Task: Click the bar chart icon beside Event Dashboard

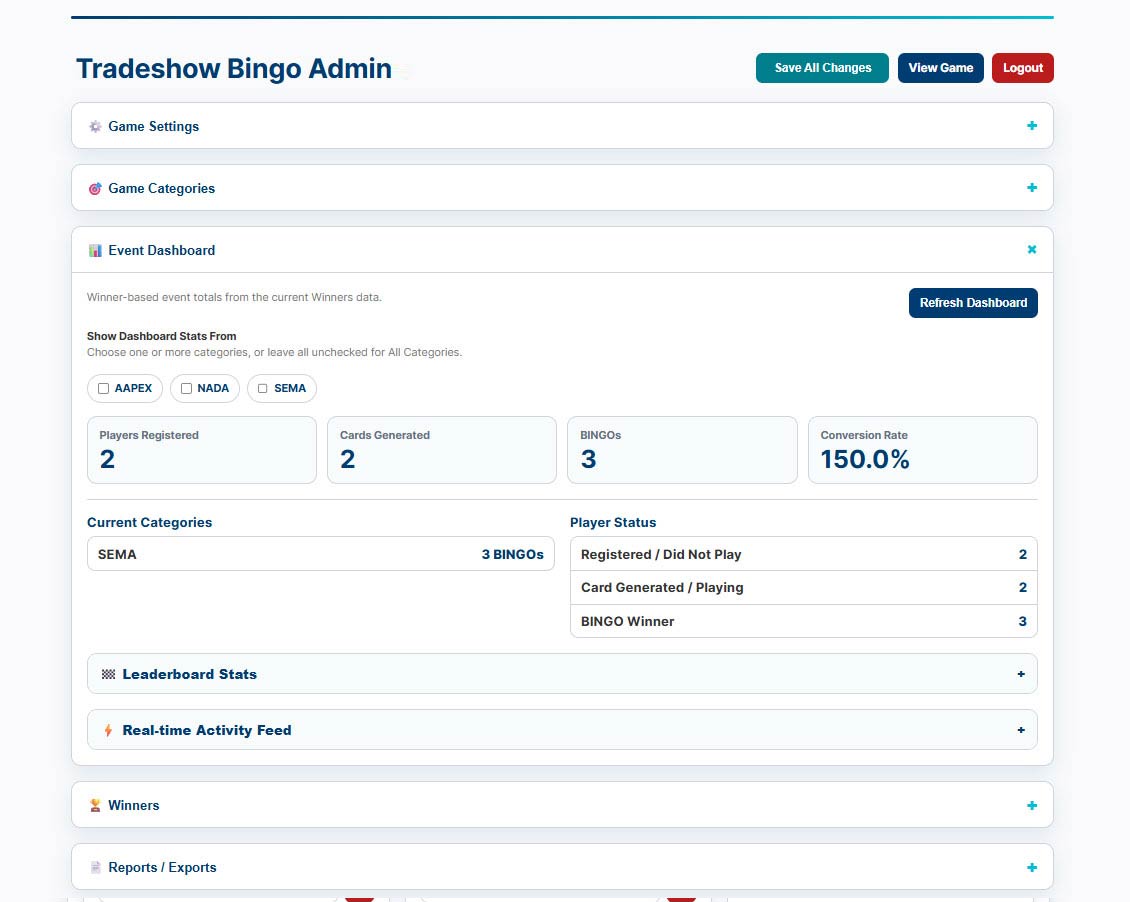Action: (95, 251)
